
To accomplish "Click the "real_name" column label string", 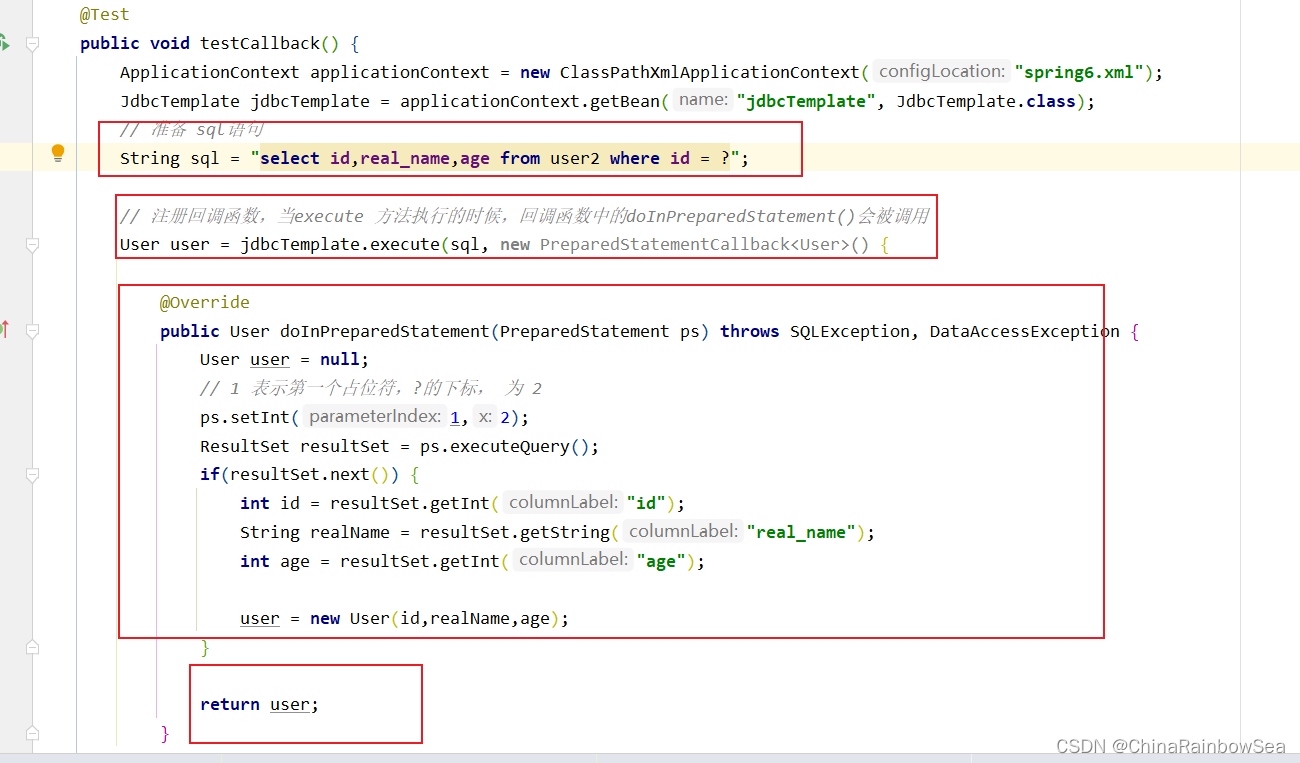I will (801, 532).
